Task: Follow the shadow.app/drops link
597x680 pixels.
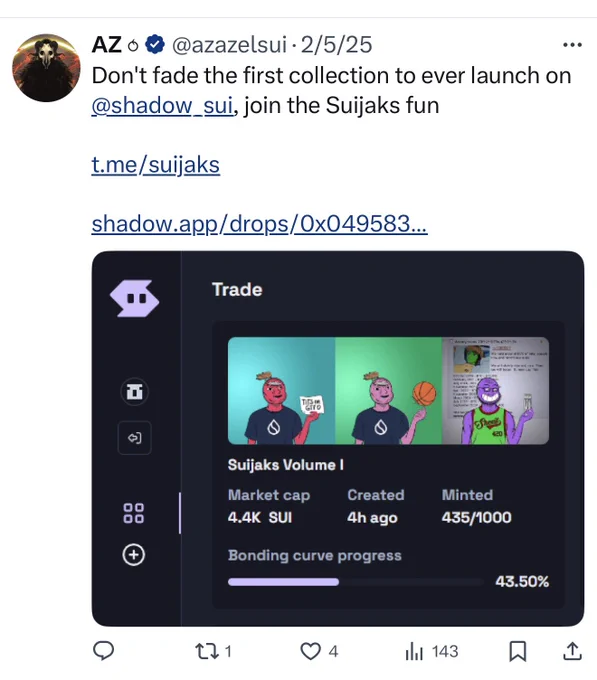Action: click(259, 224)
